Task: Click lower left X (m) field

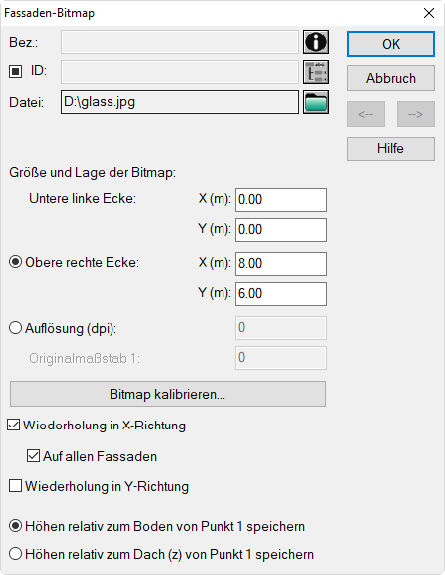Action: point(281,200)
